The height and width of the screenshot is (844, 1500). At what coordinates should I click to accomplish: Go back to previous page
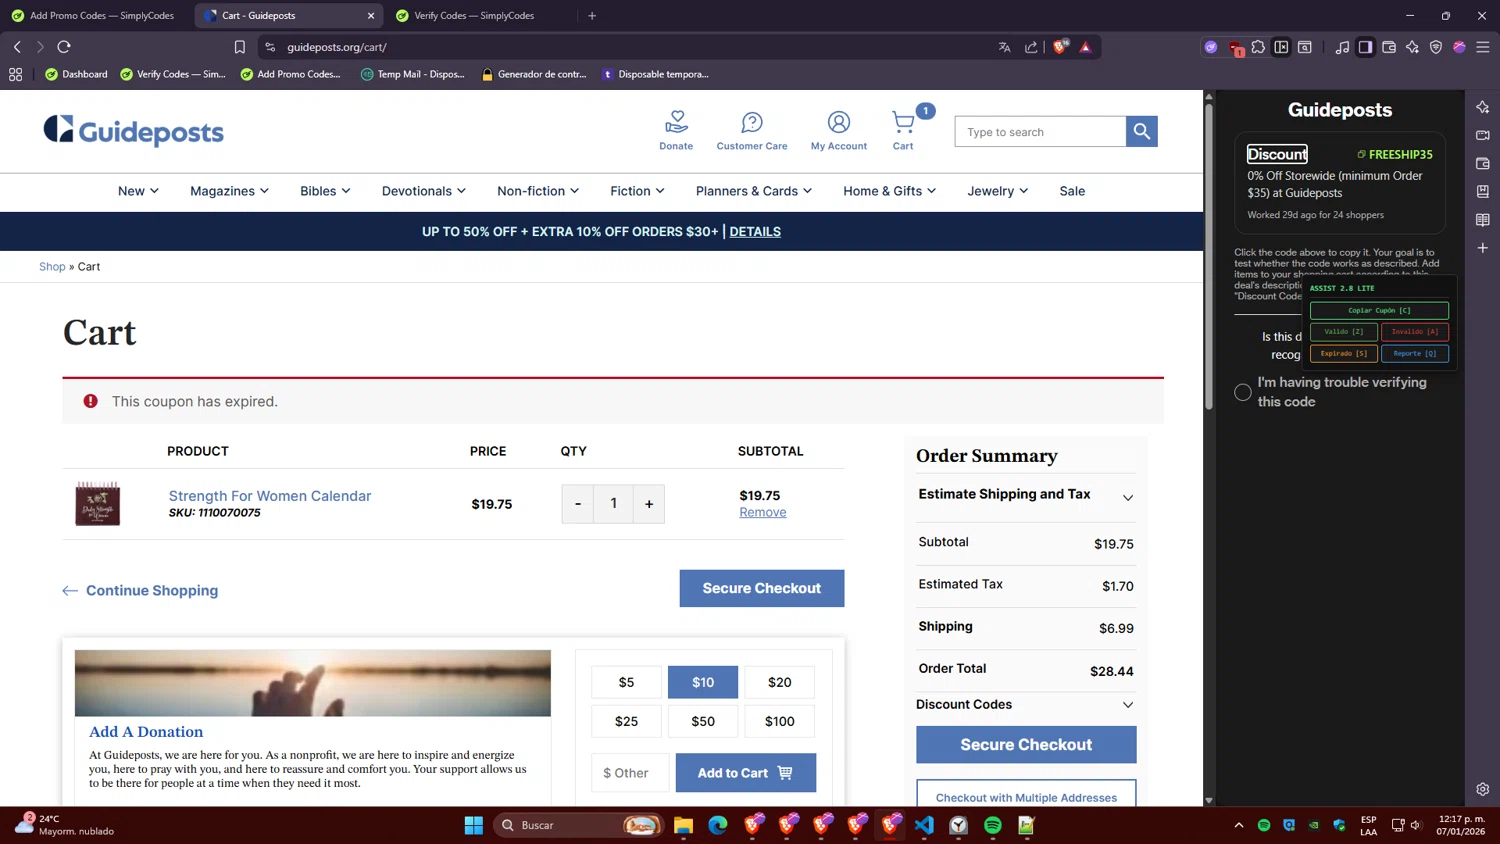[x=17, y=47]
